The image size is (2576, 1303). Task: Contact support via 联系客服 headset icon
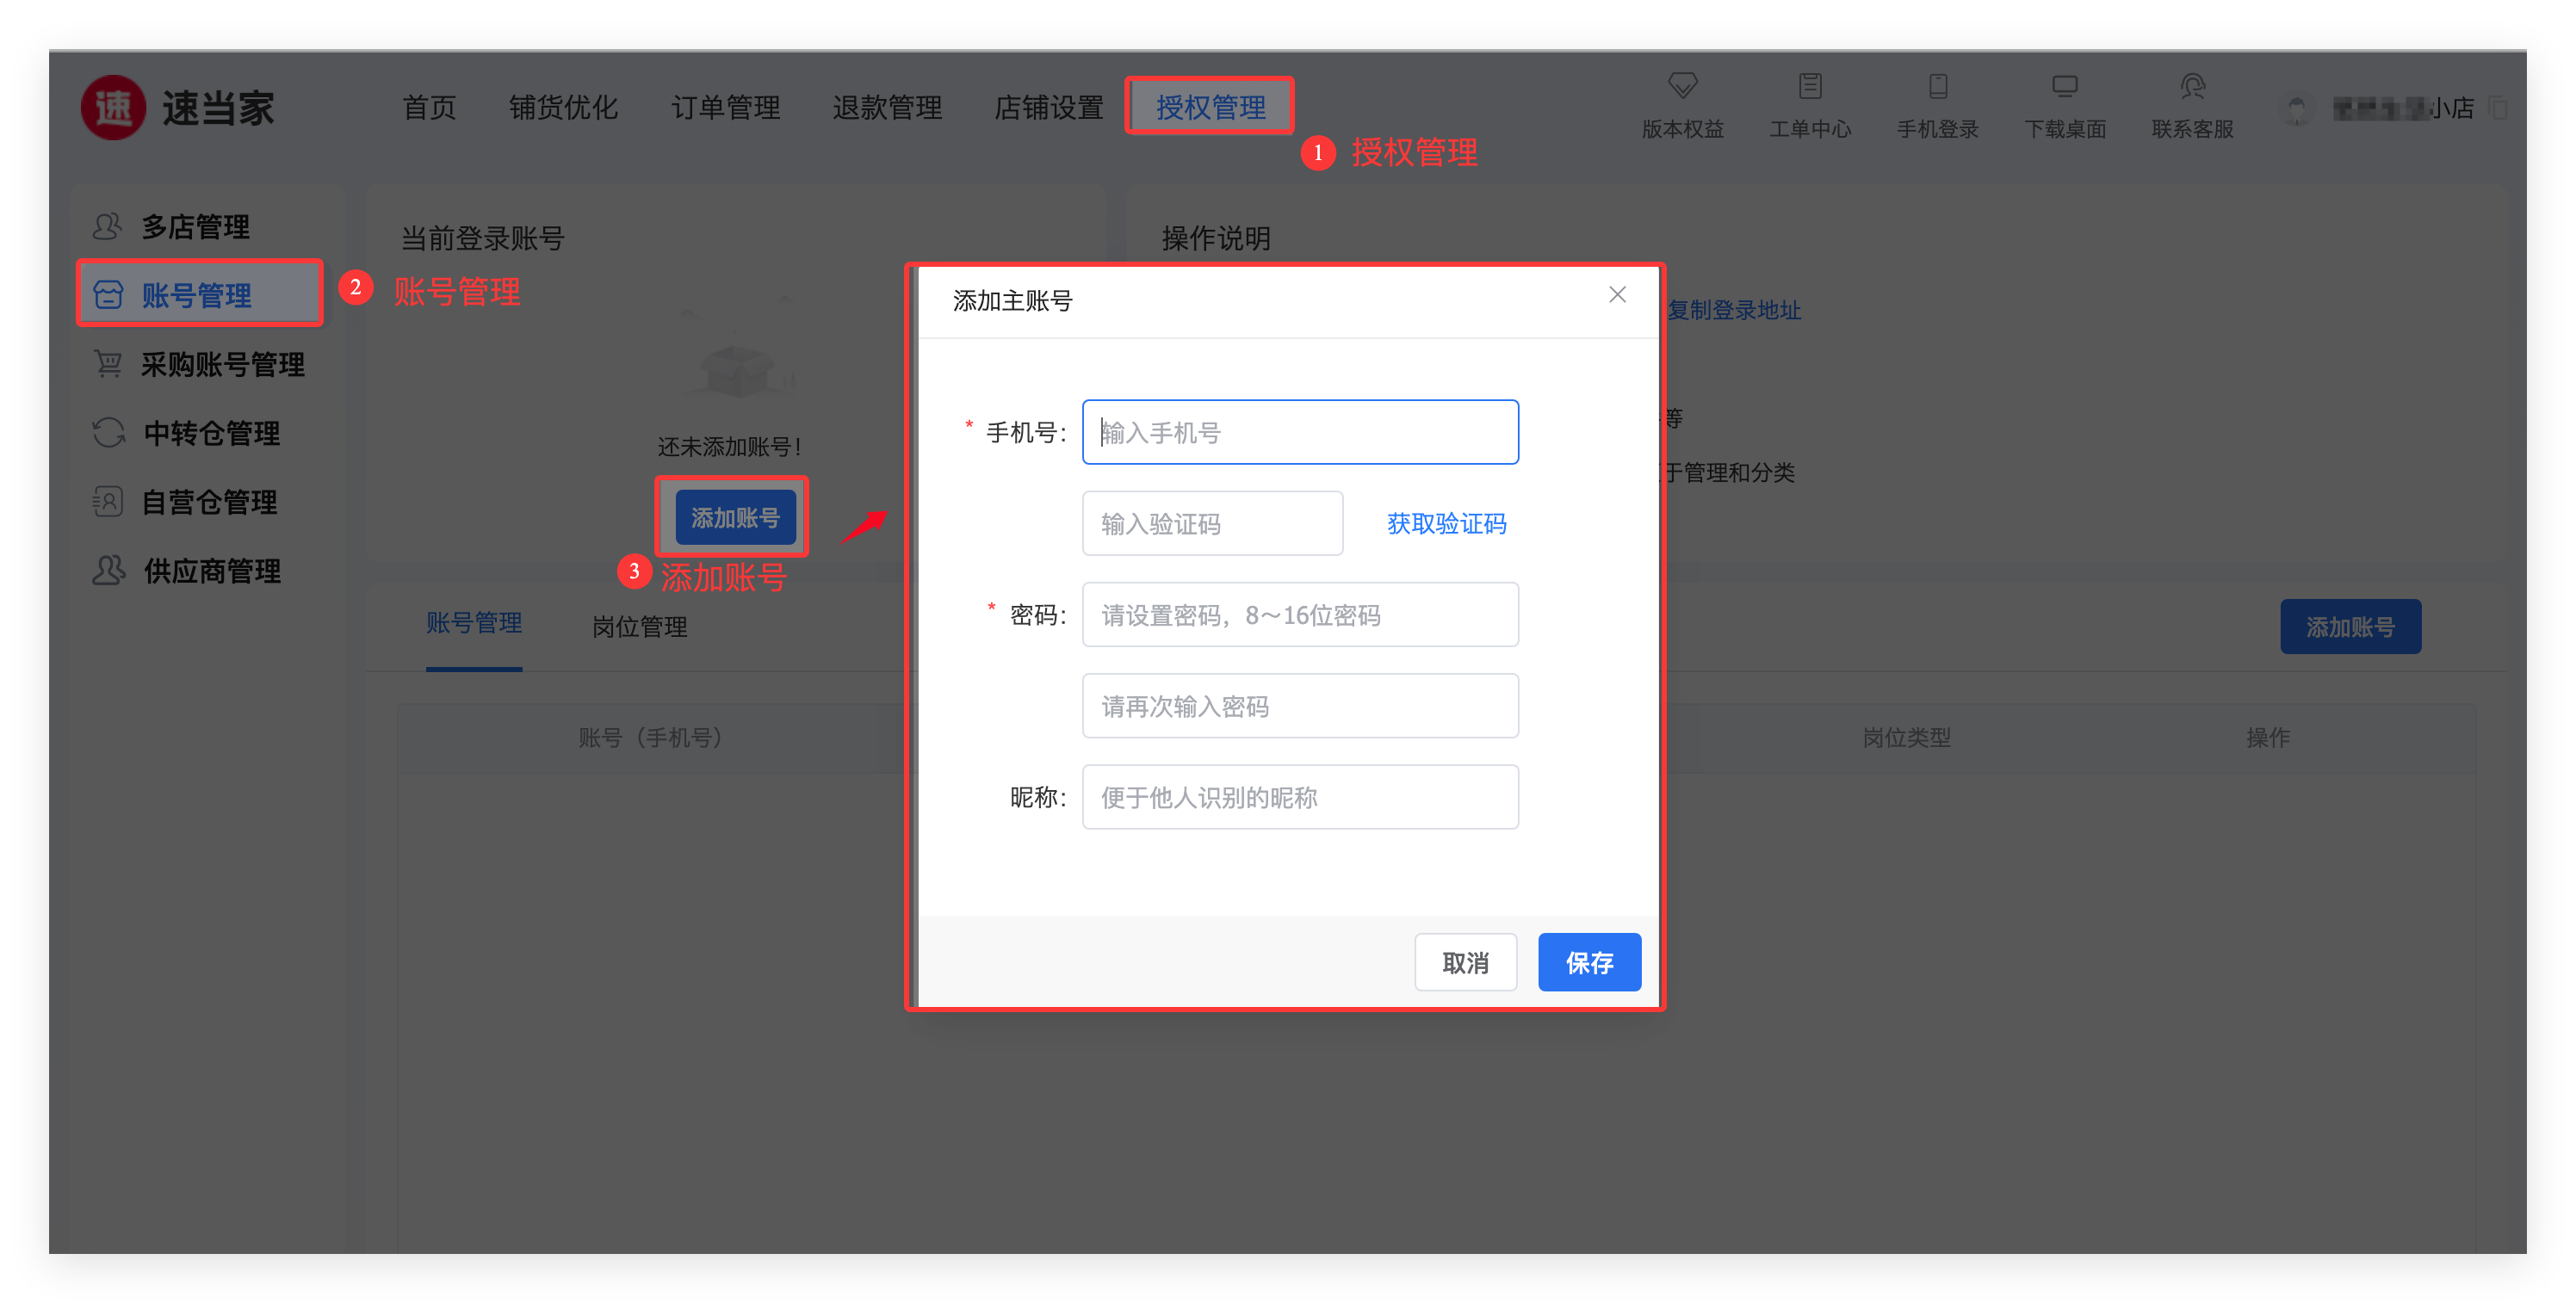[2192, 86]
